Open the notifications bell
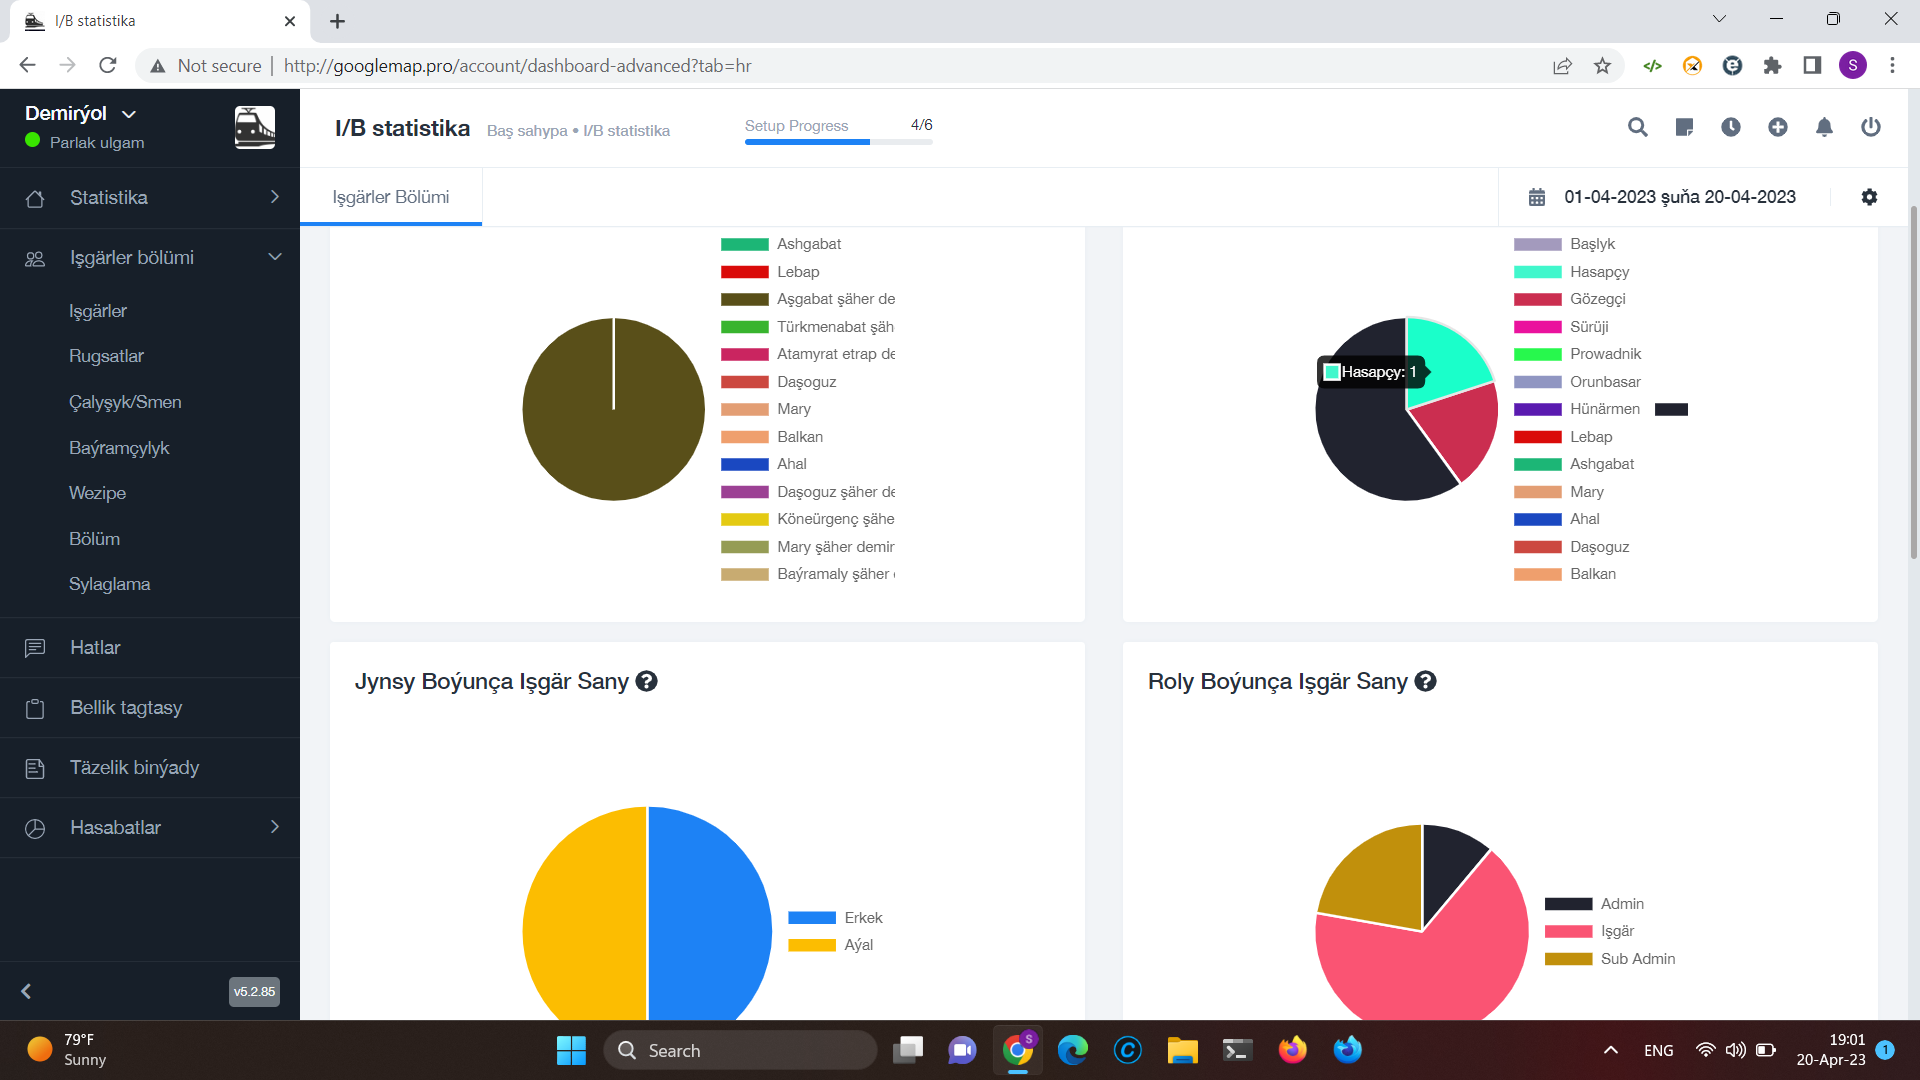 (1824, 127)
